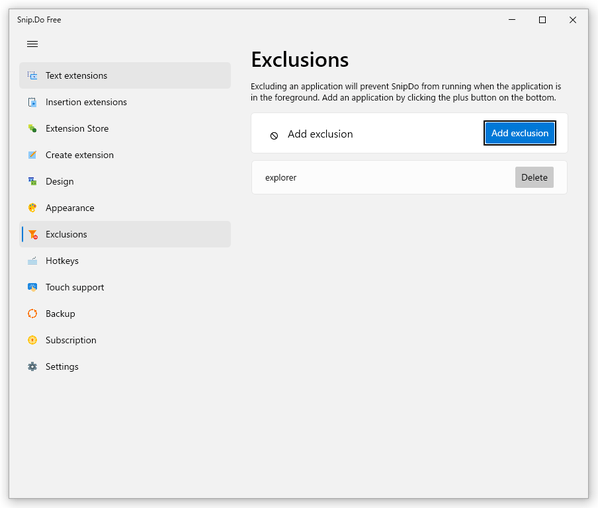Click the Appearance palette icon

point(32,208)
